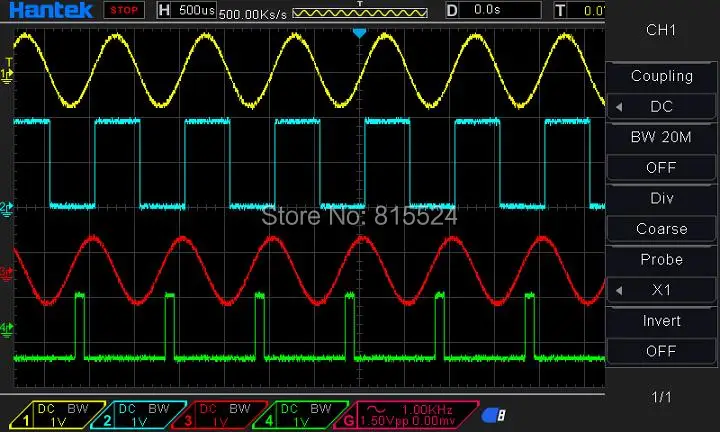The width and height of the screenshot is (720, 432).
Task: Select the D 0.0s delay field
Action: point(494,10)
